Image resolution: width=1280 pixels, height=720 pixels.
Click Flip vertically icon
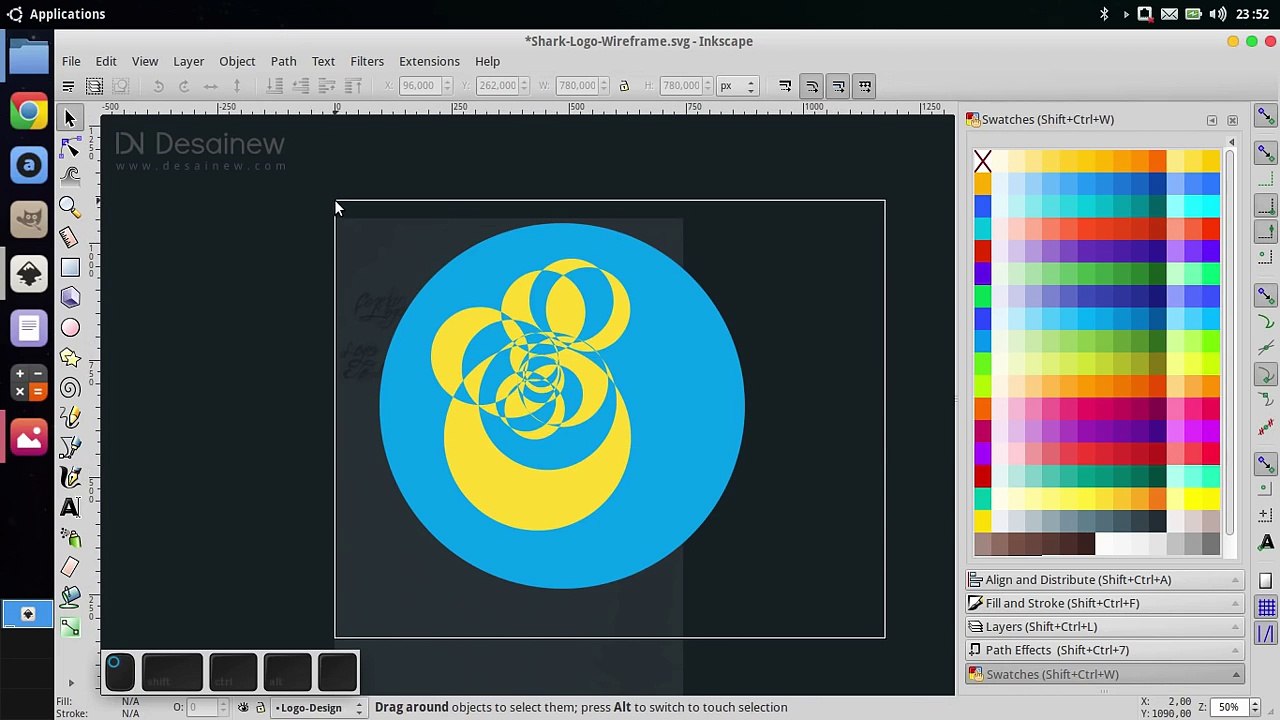(237, 86)
